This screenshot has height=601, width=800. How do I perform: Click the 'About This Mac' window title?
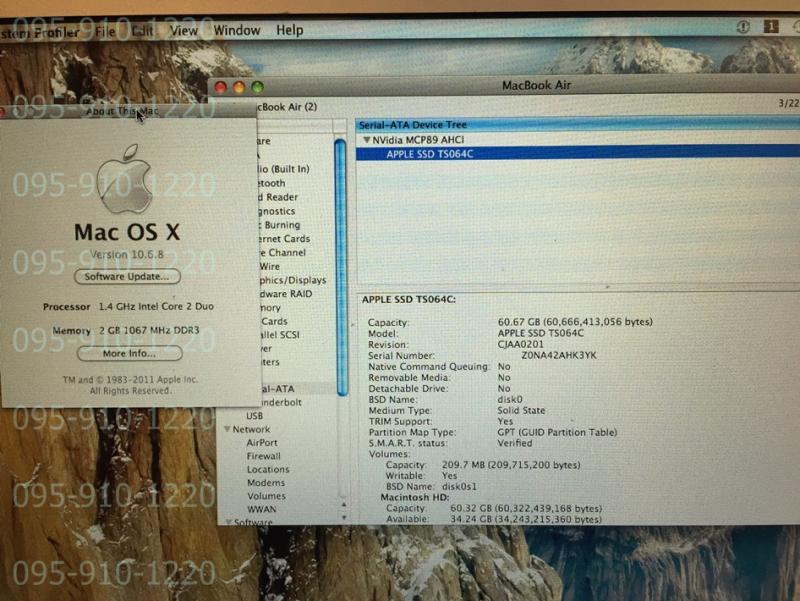coord(122,111)
